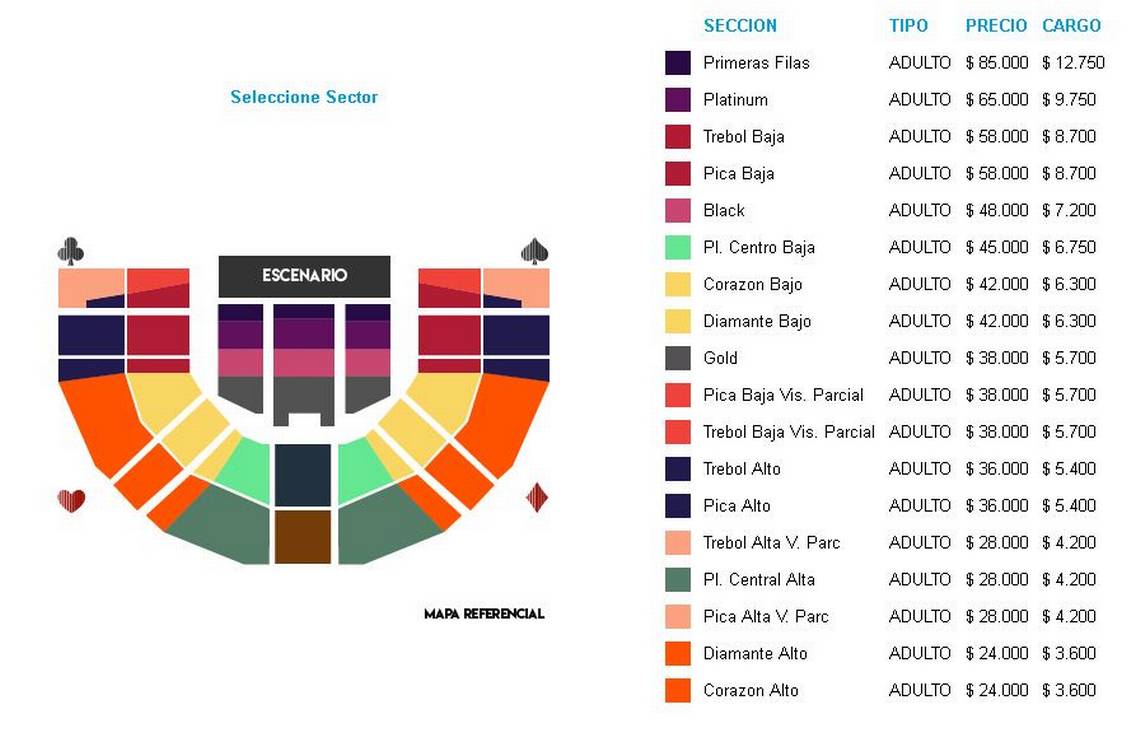
Task: Click the Black section pink swatch
Action: coord(678,210)
